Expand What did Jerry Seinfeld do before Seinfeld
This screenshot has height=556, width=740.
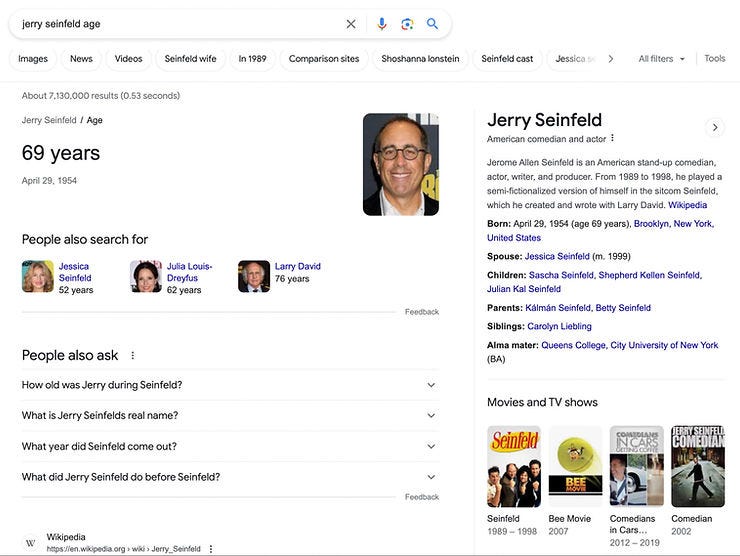[230, 477]
